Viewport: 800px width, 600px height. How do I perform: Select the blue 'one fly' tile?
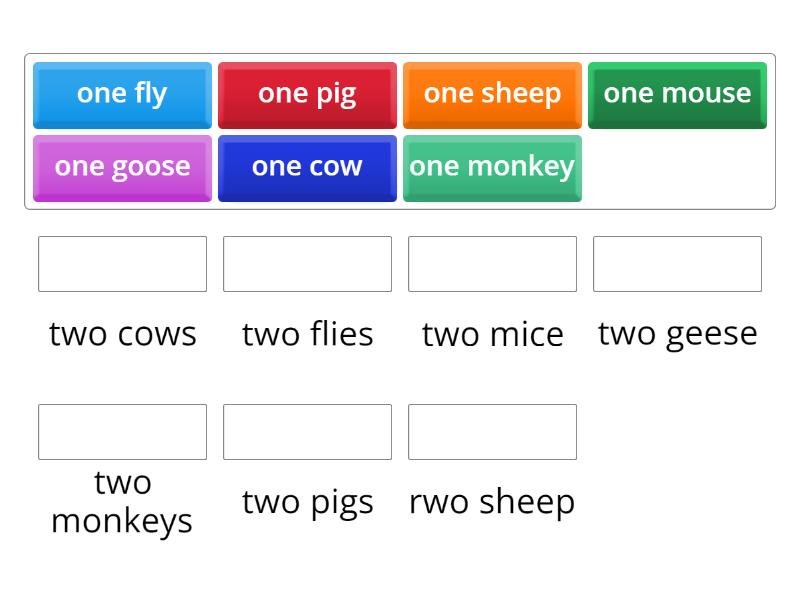point(122,93)
